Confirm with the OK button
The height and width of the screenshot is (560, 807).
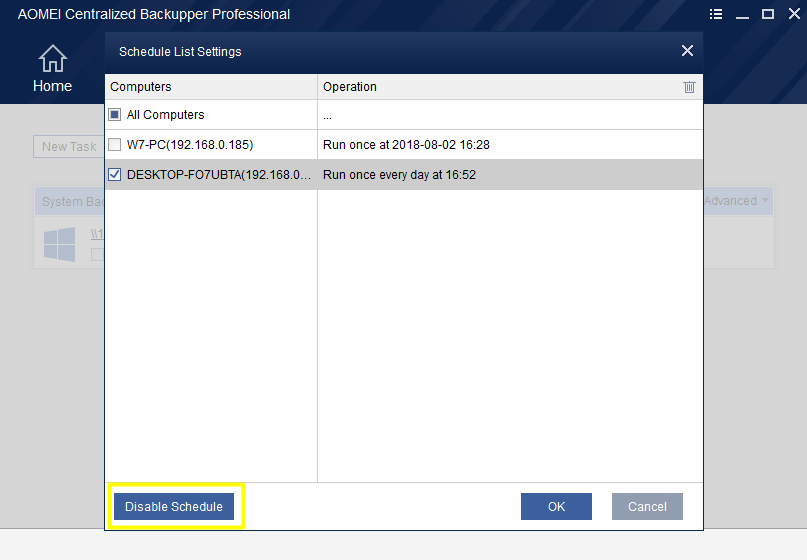click(556, 506)
